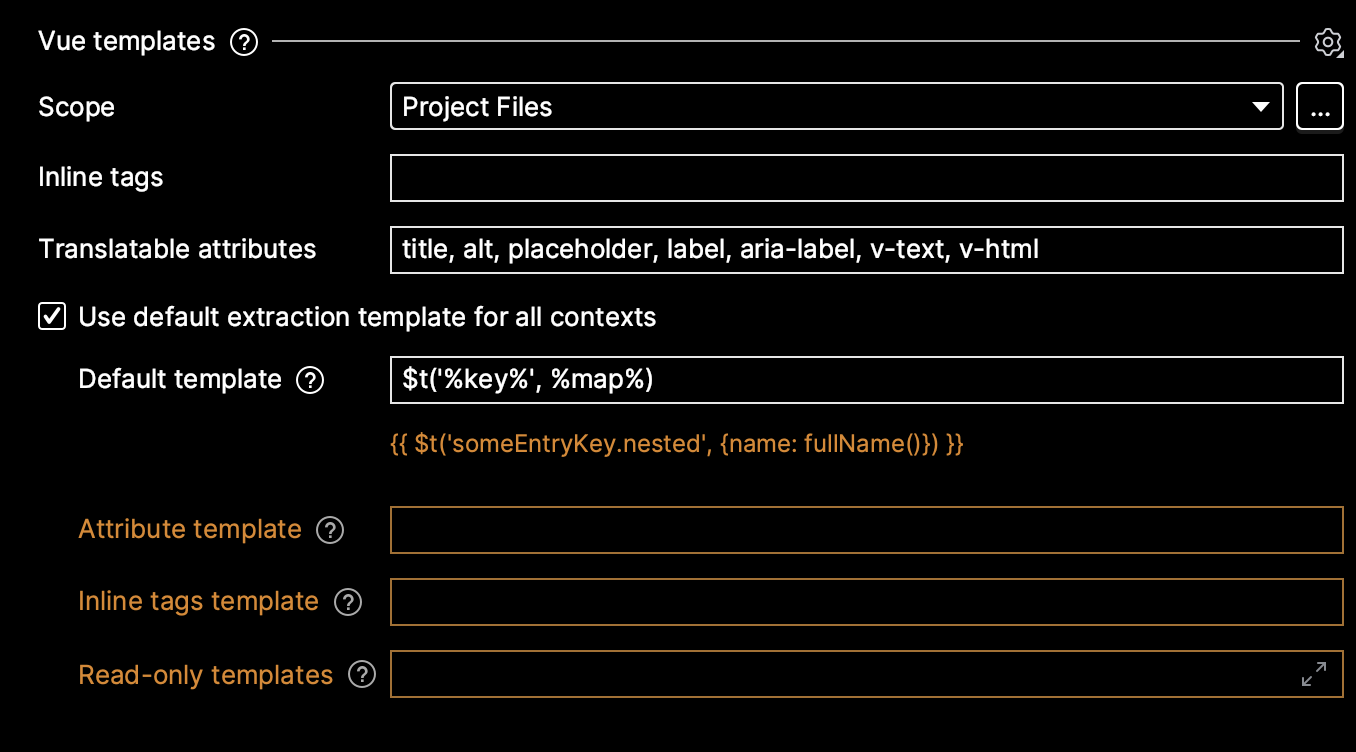Open the Vue templates help tooltip
Screen dimensions: 1356x752
(x=243, y=42)
